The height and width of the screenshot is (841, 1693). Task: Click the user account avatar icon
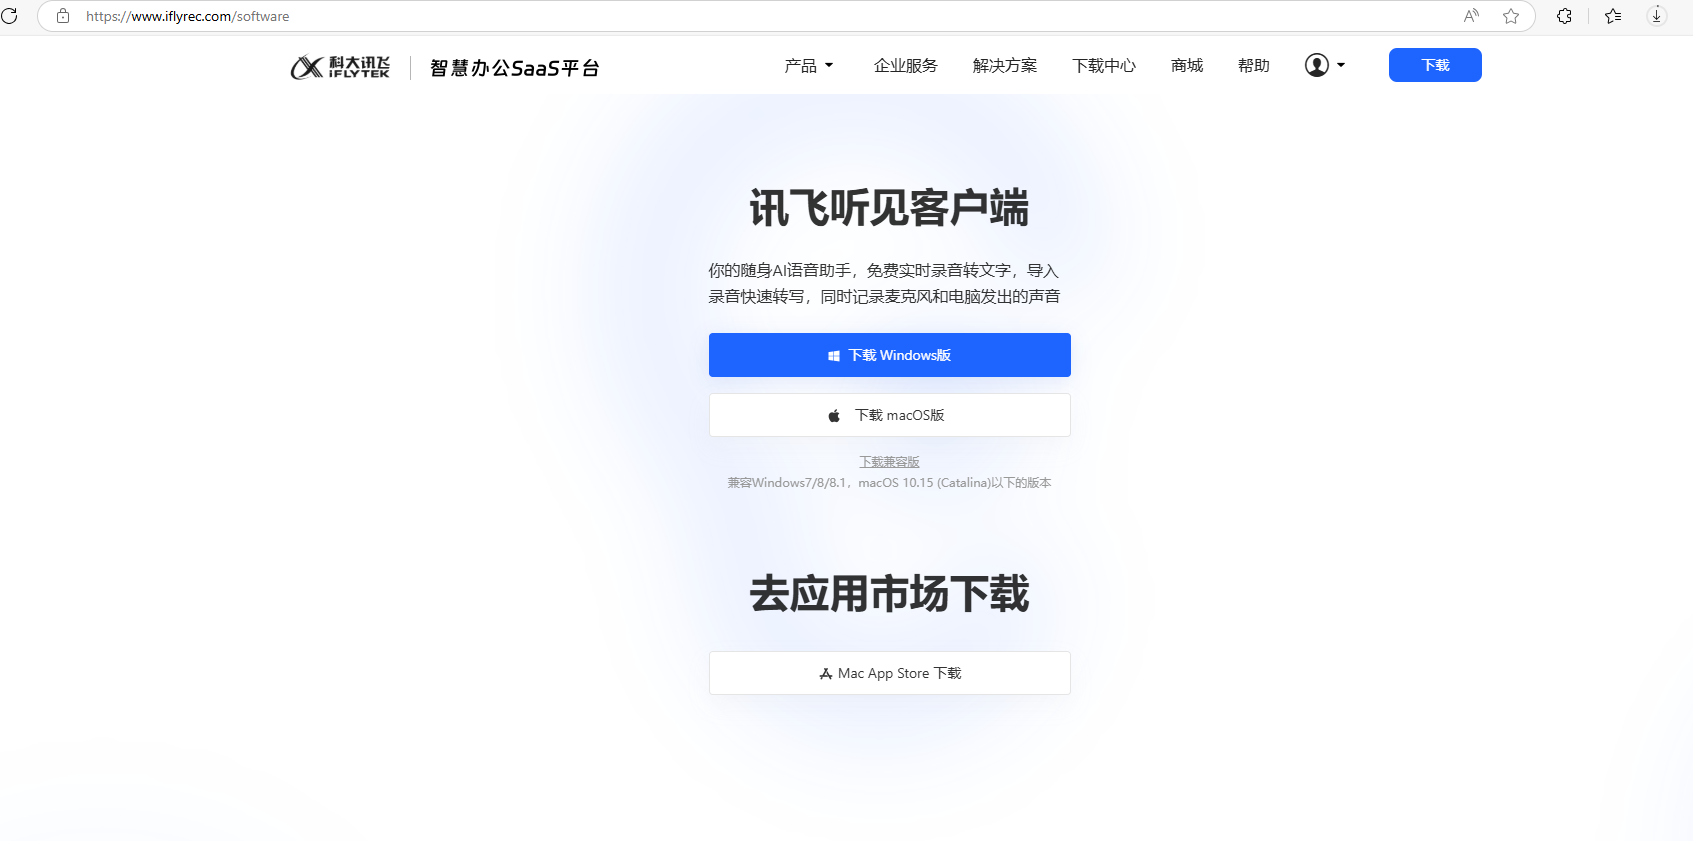[1317, 65]
